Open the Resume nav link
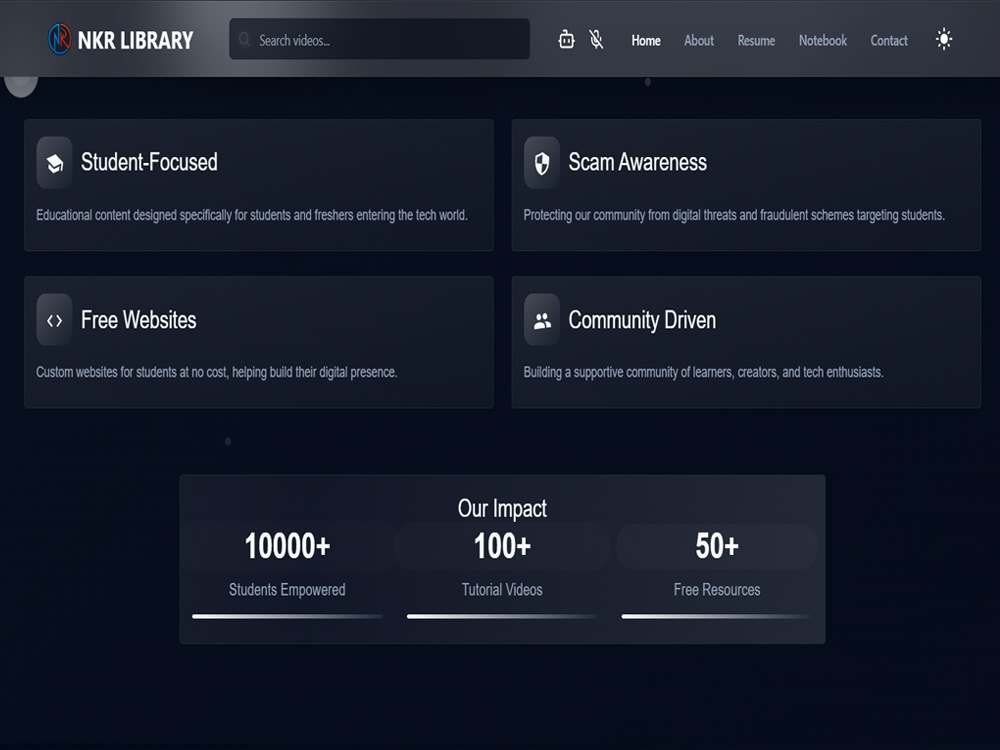Image resolution: width=1000 pixels, height=750 pixels. pyautogui.click(x=756, y=40)
